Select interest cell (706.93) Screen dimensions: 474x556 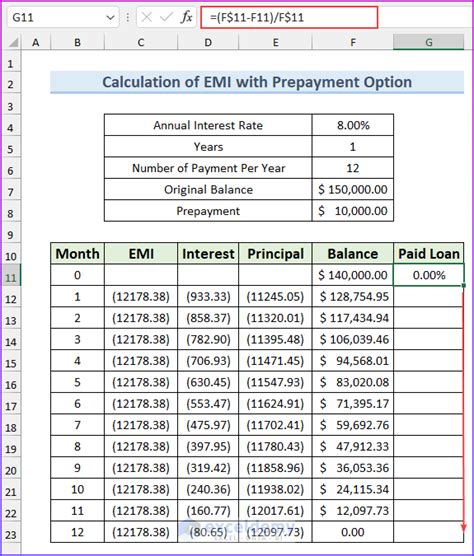[208, 361]
